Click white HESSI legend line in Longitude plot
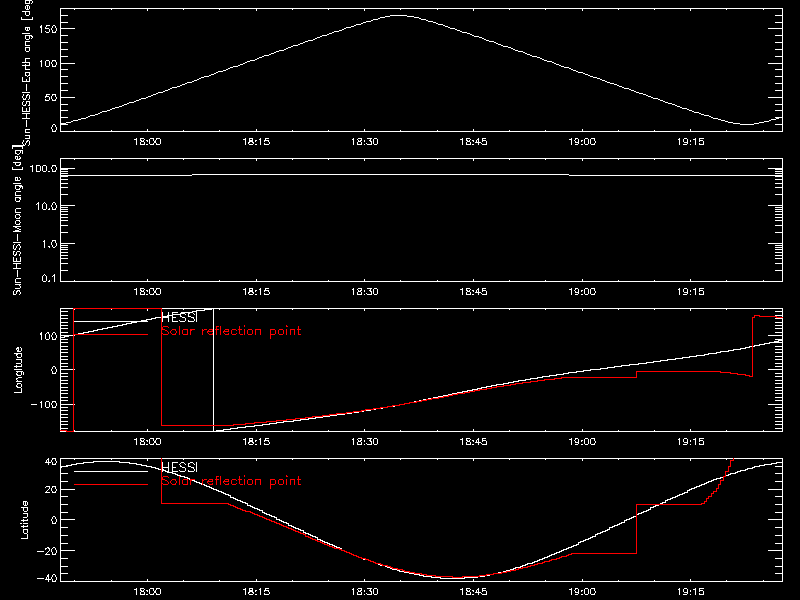This screenshot has width=800, height=600. click(111, 321)
